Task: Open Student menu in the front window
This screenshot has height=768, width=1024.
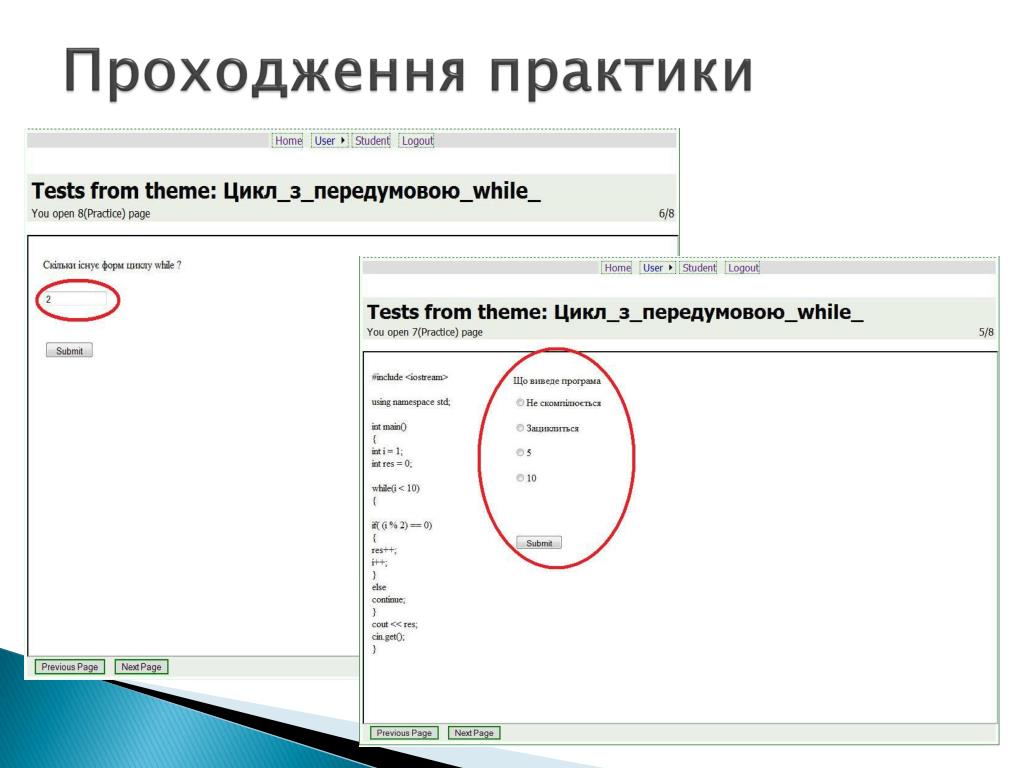Action: (699, 268)
